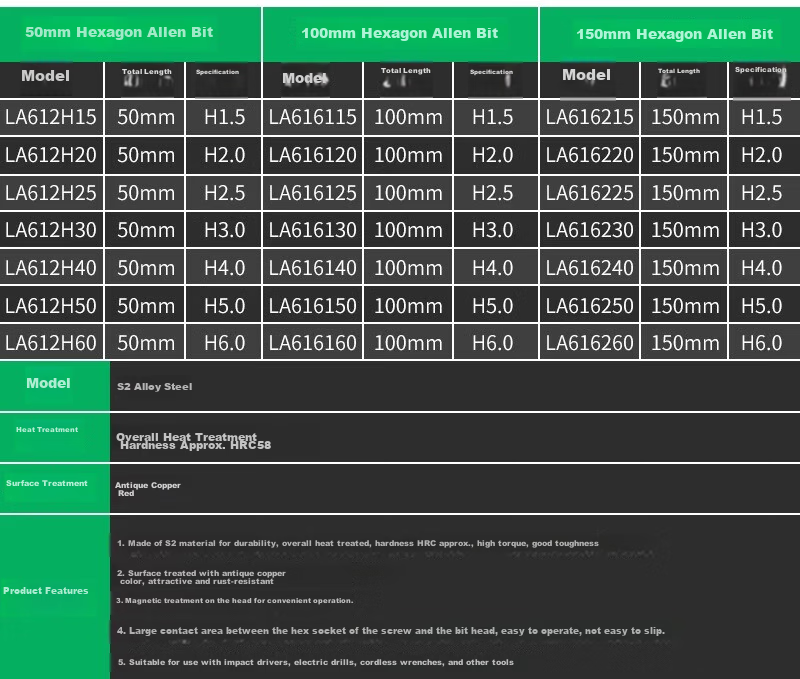Click the S2 Alloy Steel text

pos(155,387)
